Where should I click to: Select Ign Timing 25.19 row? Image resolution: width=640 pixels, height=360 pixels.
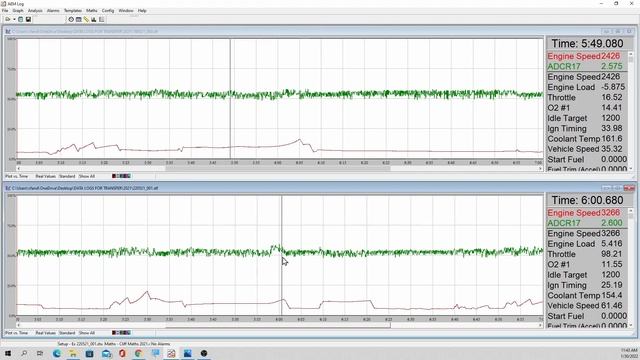(x=587, y=285)
